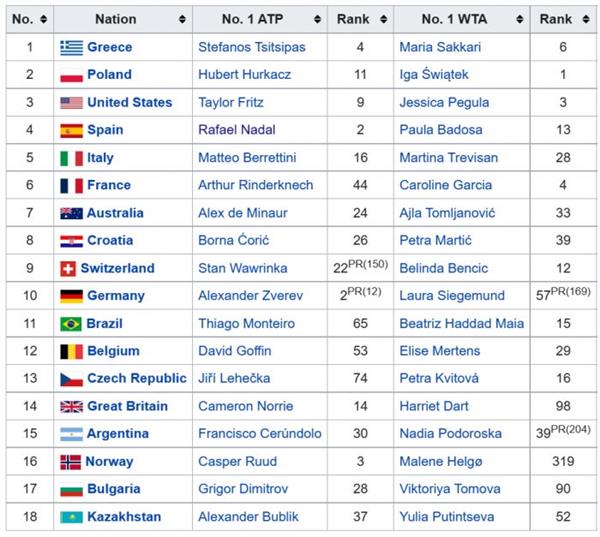Click the Brazil flag icon
600x537 pixels.
click(x=71, y=324)
